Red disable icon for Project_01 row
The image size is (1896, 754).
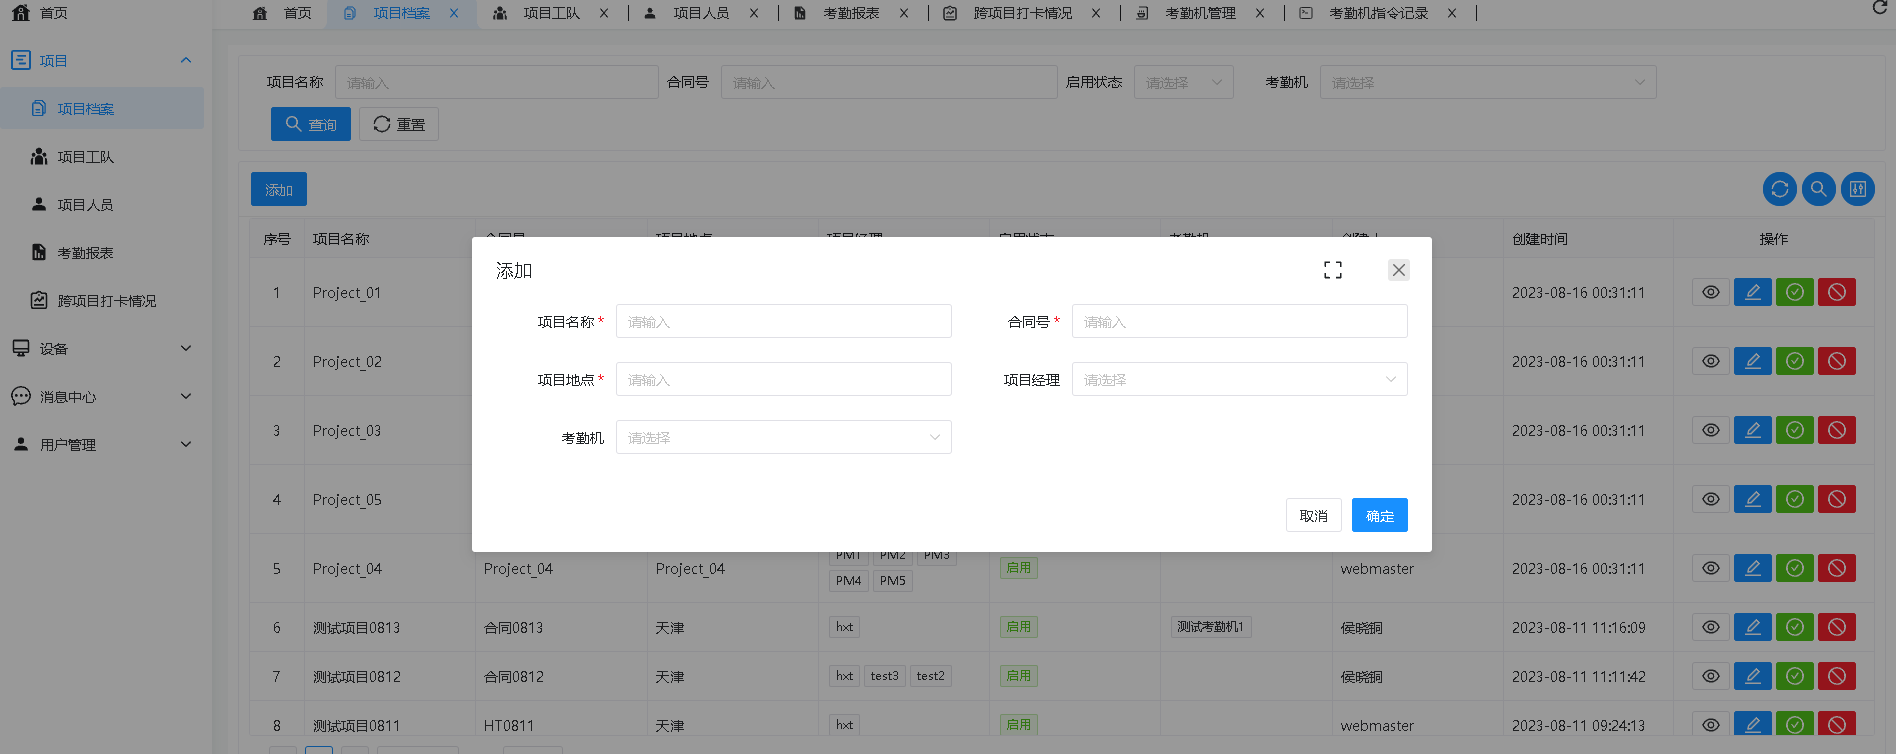(x=1837, y=292)
